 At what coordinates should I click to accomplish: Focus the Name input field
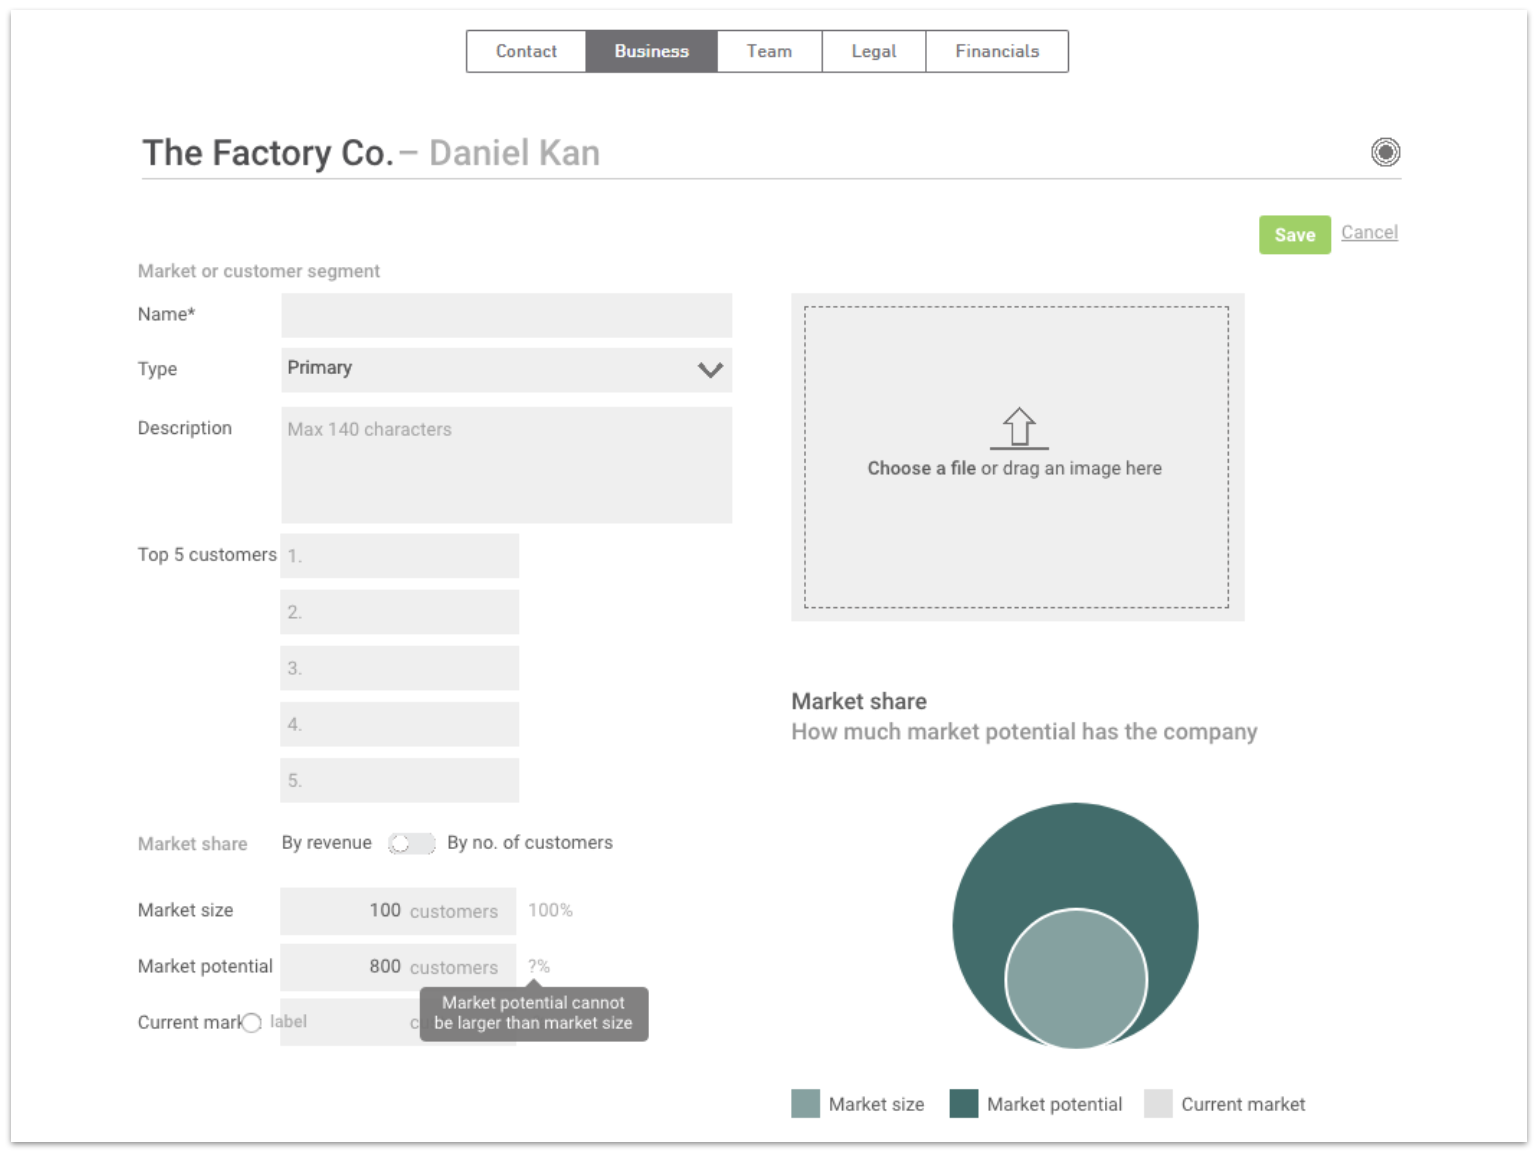[x=506, y=315]
